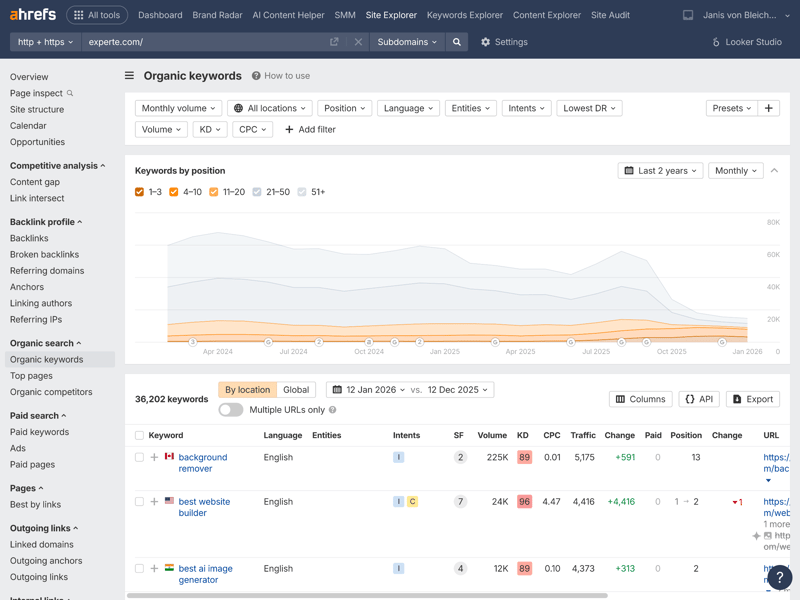Open the Monthly volume dropdown

coord(177,108)
